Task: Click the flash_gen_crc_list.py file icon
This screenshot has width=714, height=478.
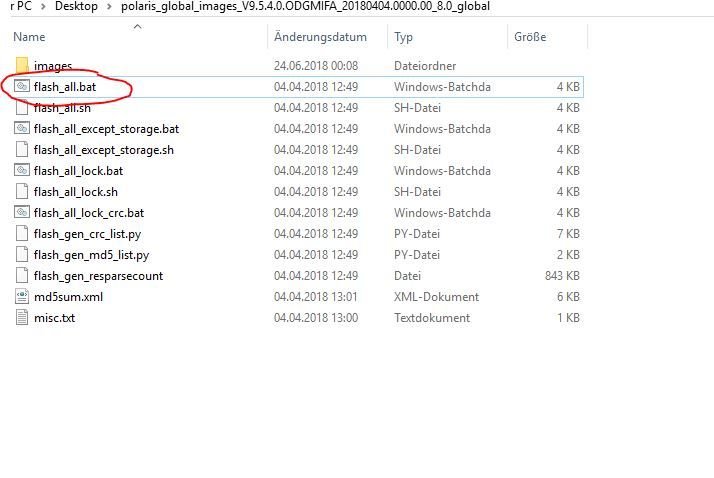Action: point(21,233)
